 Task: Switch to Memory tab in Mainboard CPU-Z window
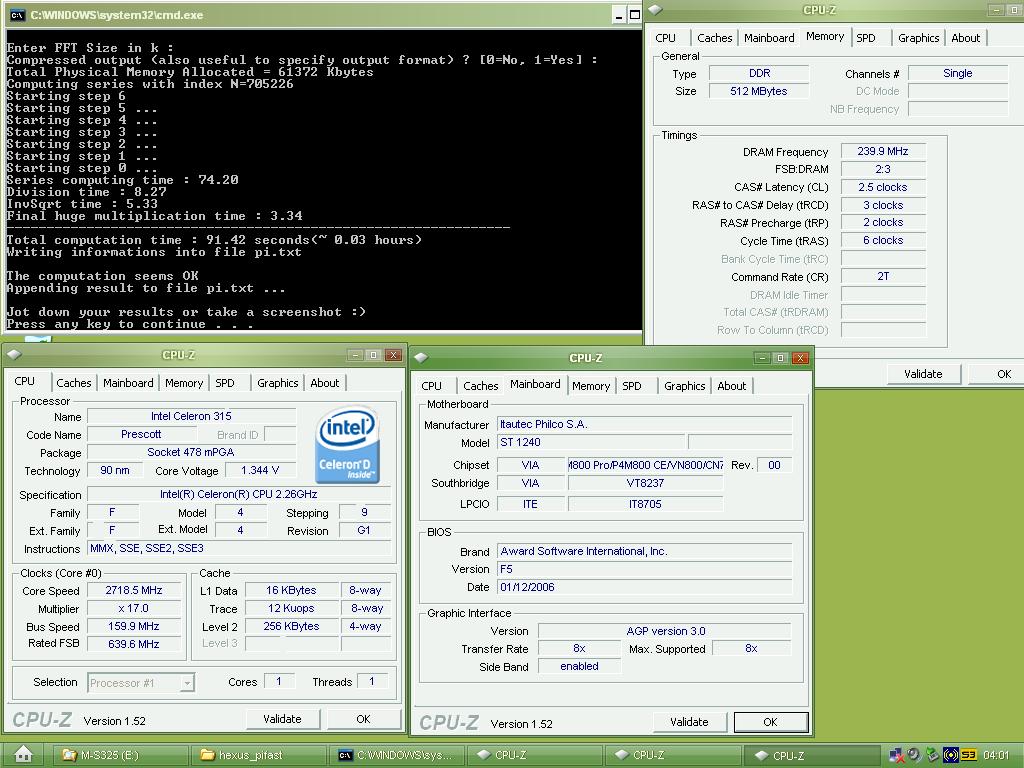(x=591, y=386)
